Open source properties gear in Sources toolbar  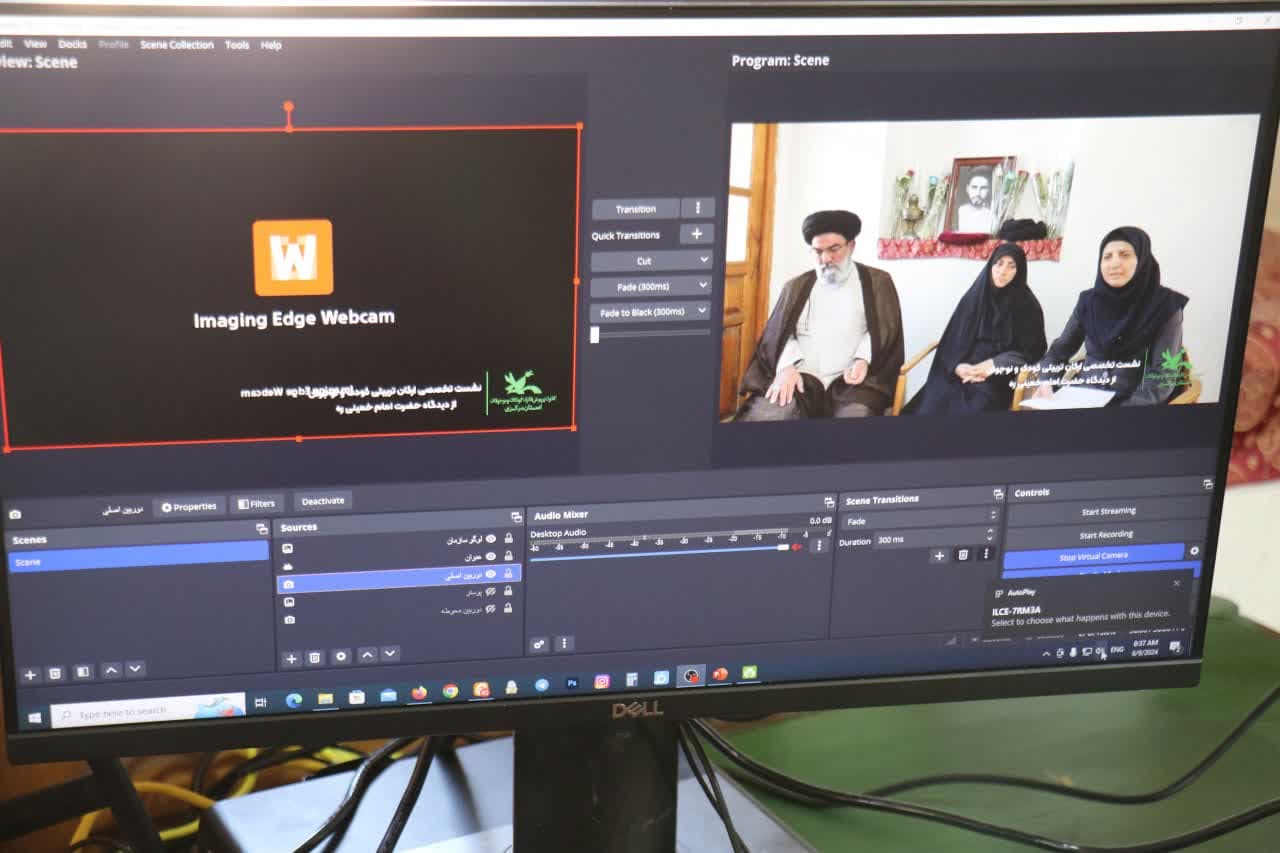click(341, 657)
